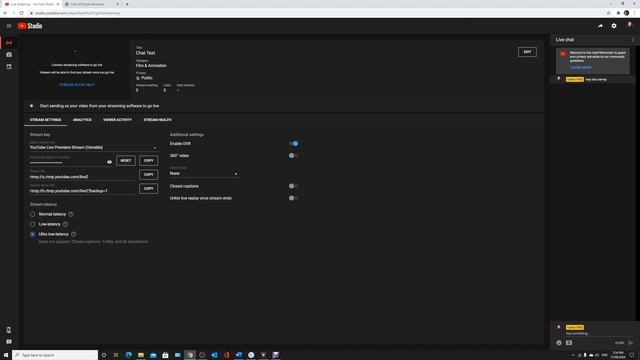Open the added delay dropdown showing None

(204, 172)
